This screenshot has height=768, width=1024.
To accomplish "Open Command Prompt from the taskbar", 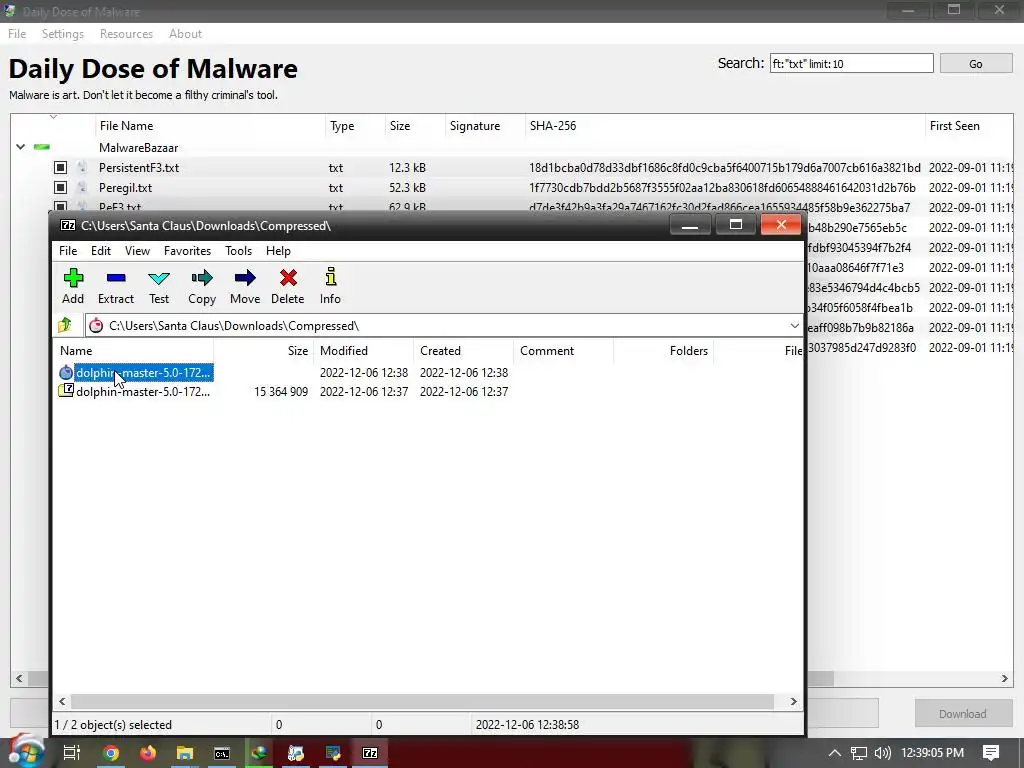I will coord(222,753).
